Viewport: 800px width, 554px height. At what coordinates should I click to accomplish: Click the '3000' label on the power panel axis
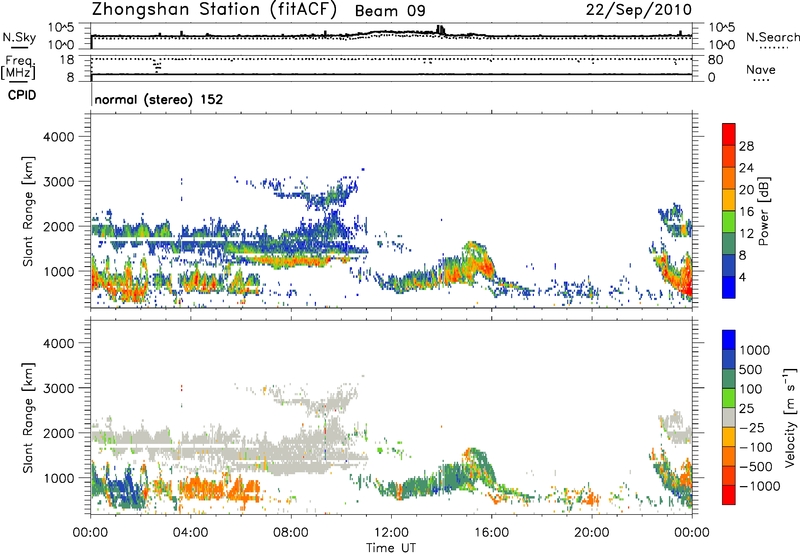pos(59,182)
